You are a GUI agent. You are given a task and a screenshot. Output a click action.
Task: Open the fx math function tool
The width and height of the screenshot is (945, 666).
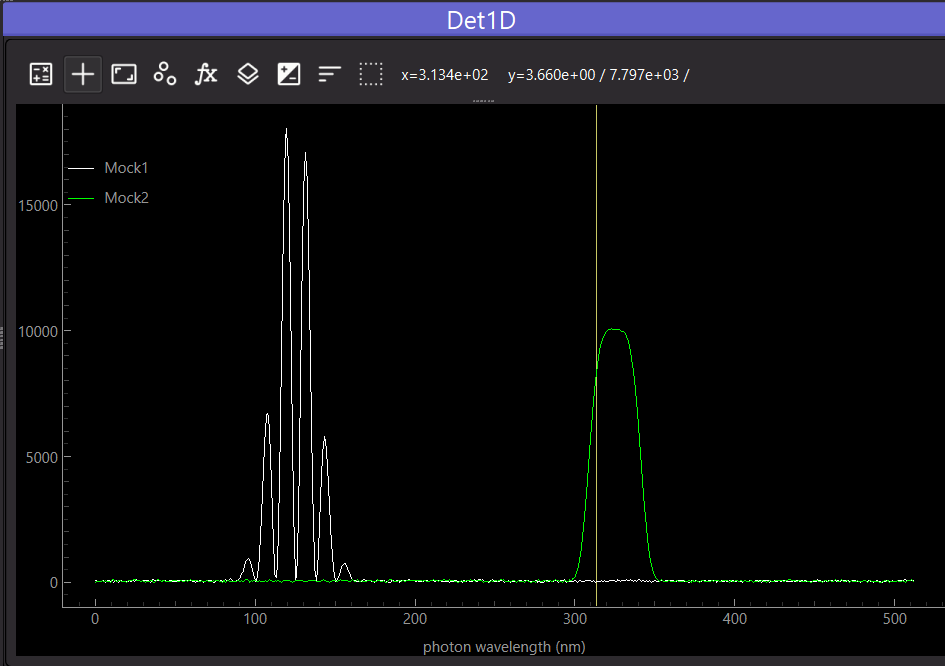click(x=206, y=74)
